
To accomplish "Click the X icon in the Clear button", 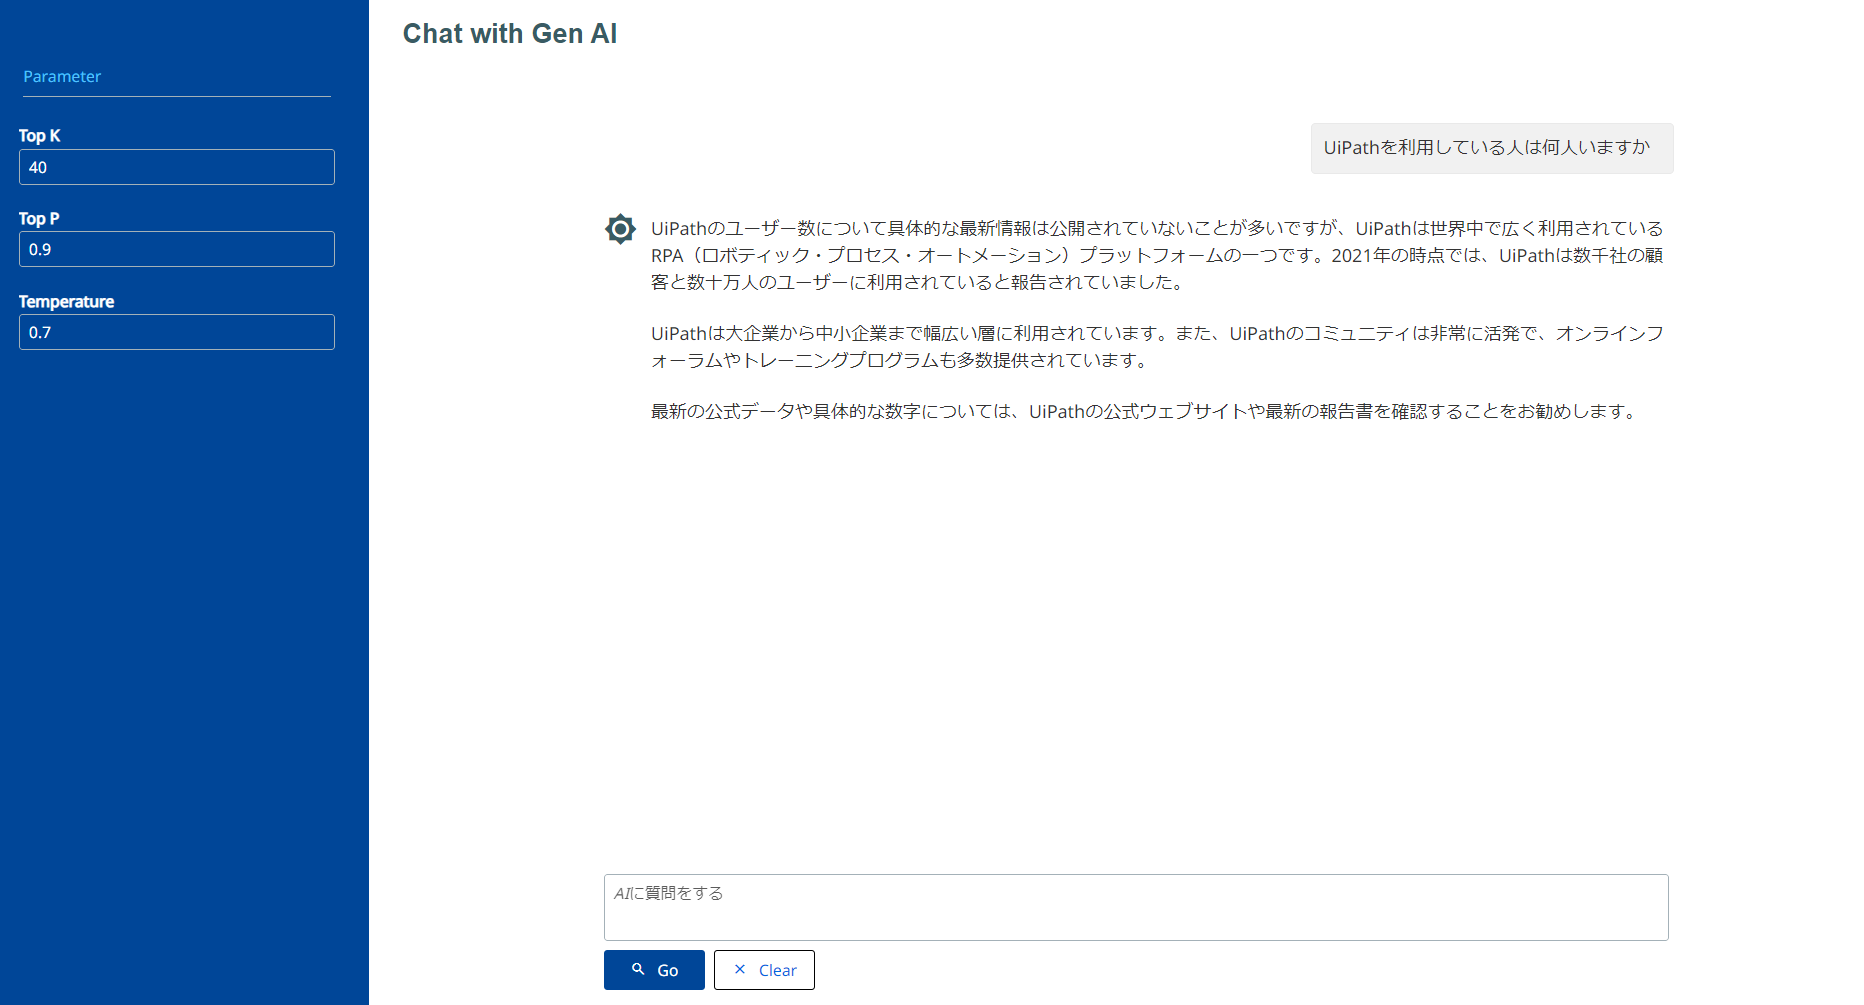I will click(740, 969).
